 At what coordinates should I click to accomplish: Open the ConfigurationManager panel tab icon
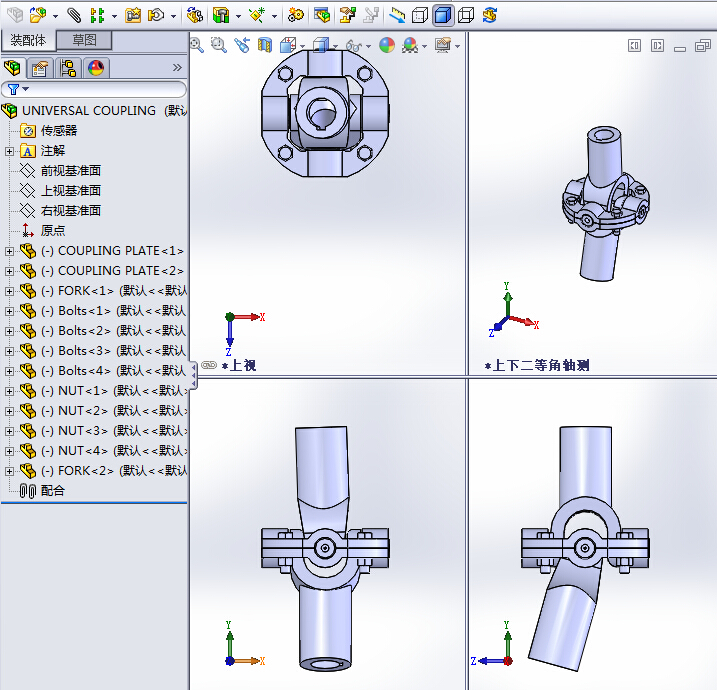click(68, 68)
